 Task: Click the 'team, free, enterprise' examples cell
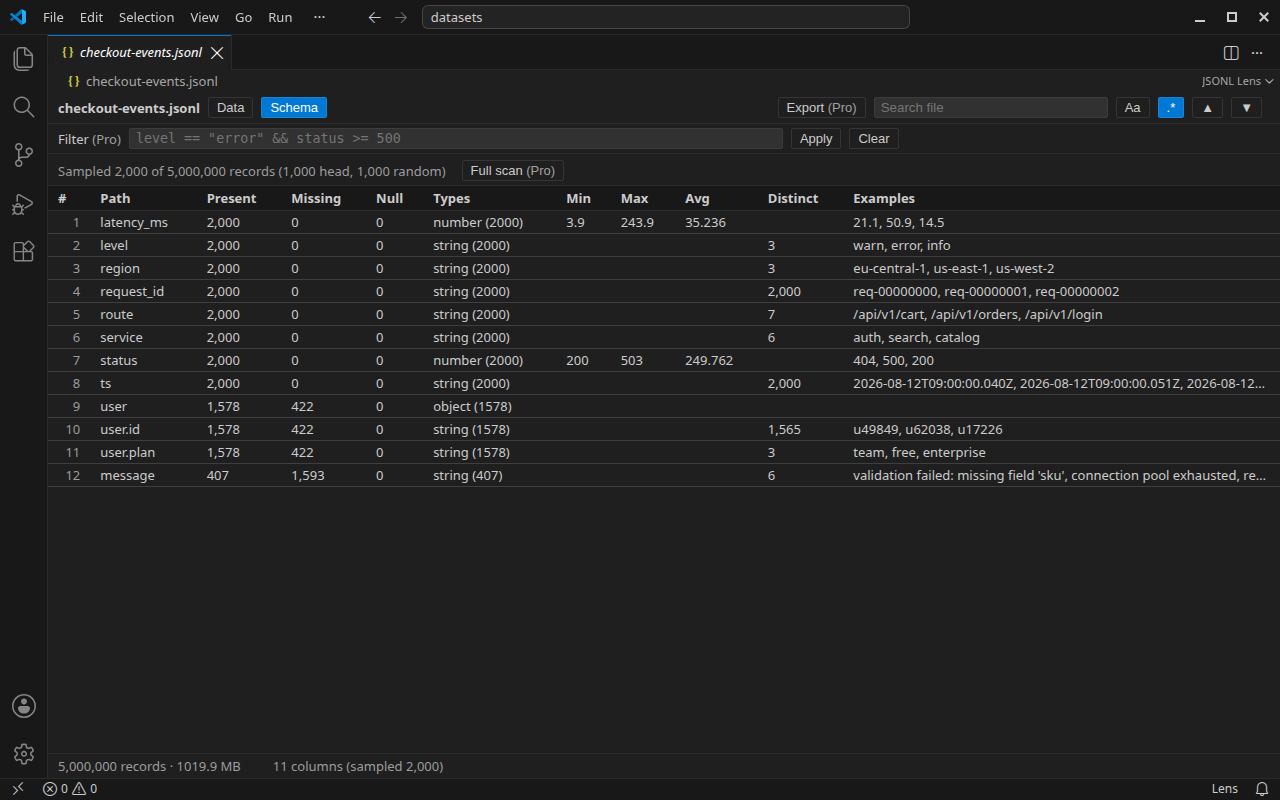pos(919,452)
